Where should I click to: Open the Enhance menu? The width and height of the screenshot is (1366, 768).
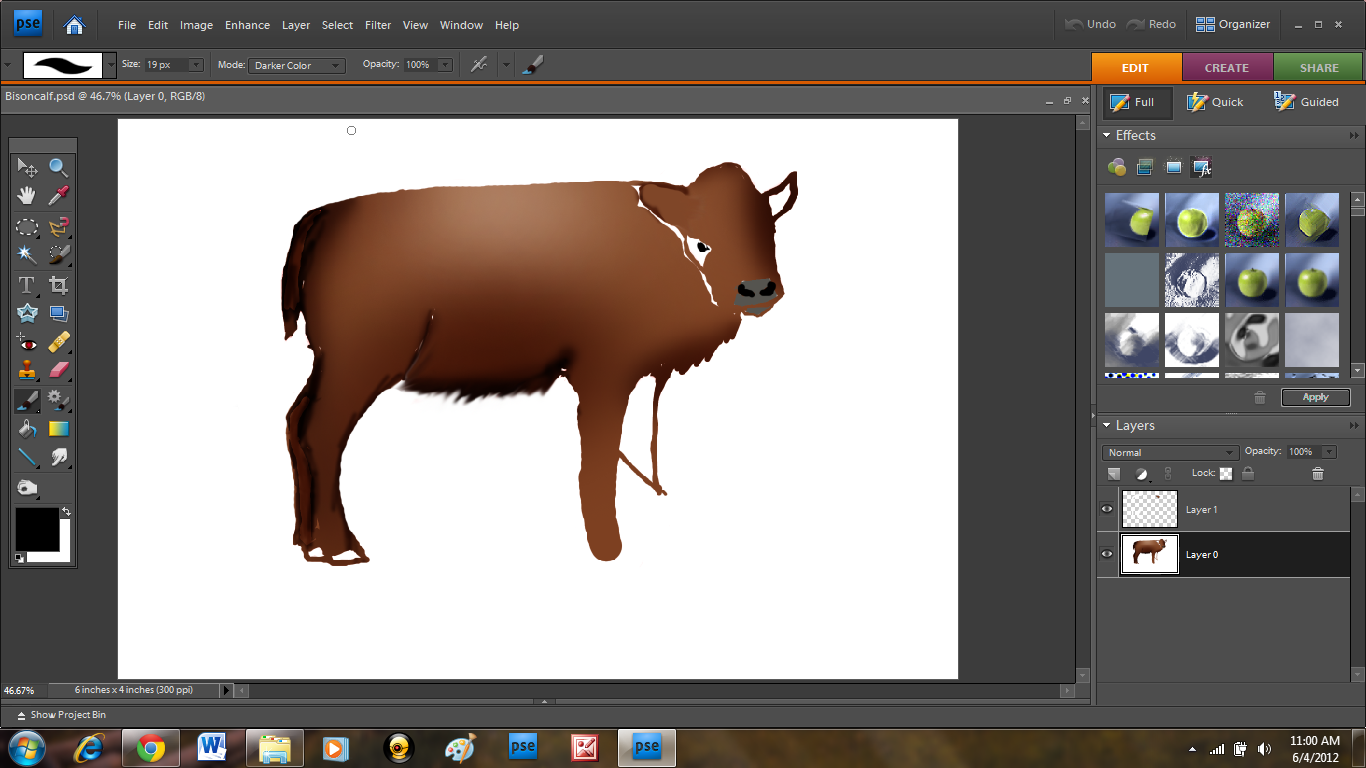tap(247, 25)
